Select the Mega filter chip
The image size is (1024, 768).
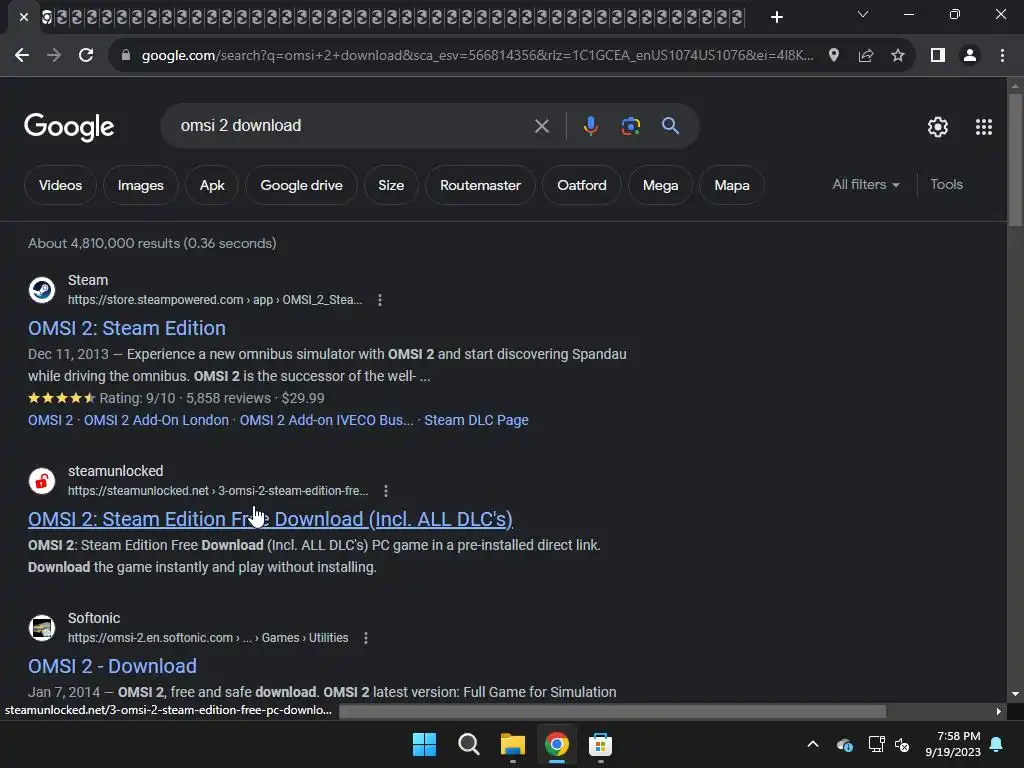coord(660,185)
